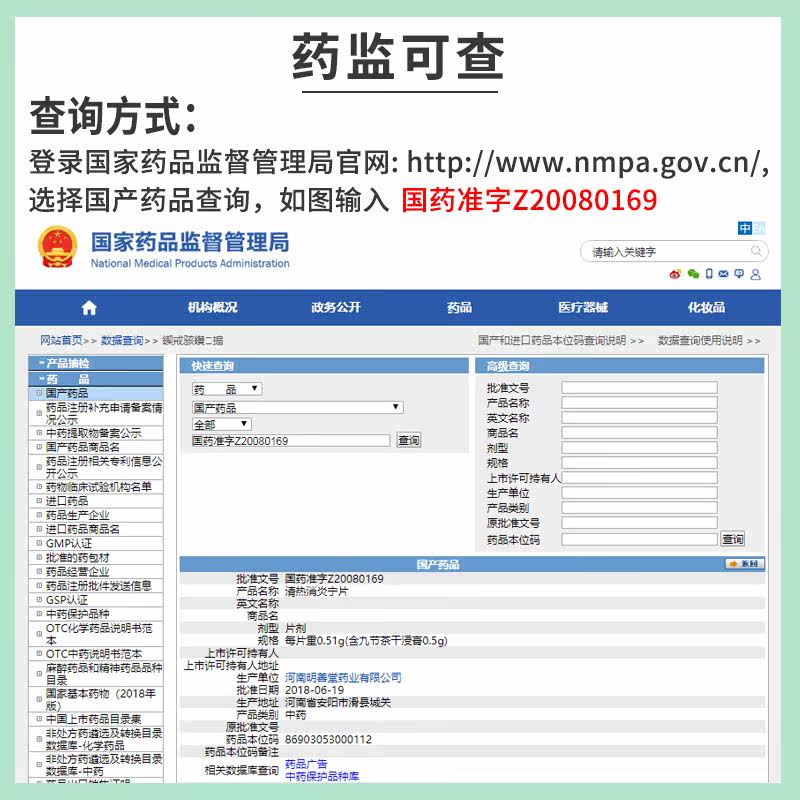800x800 pixels.
Task: Select 中药保护品种 in sidebar
Action: click(96, 614)
